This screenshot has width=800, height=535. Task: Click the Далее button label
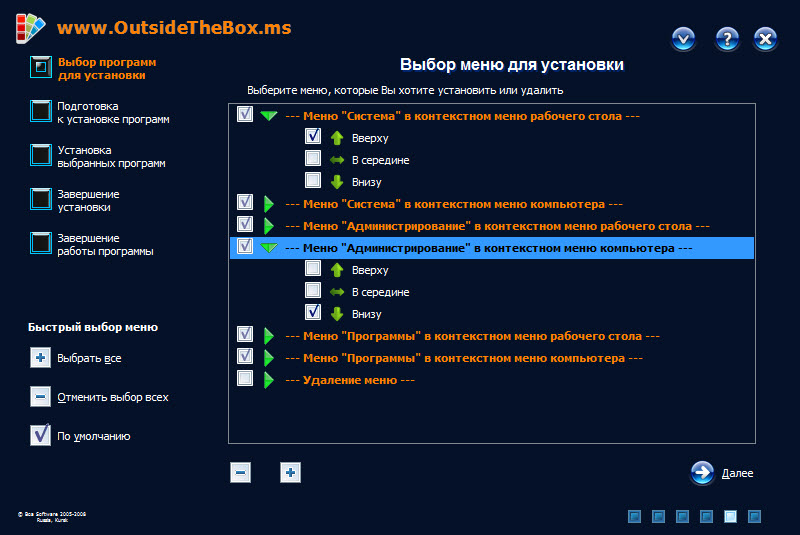(x=737, y=474)
